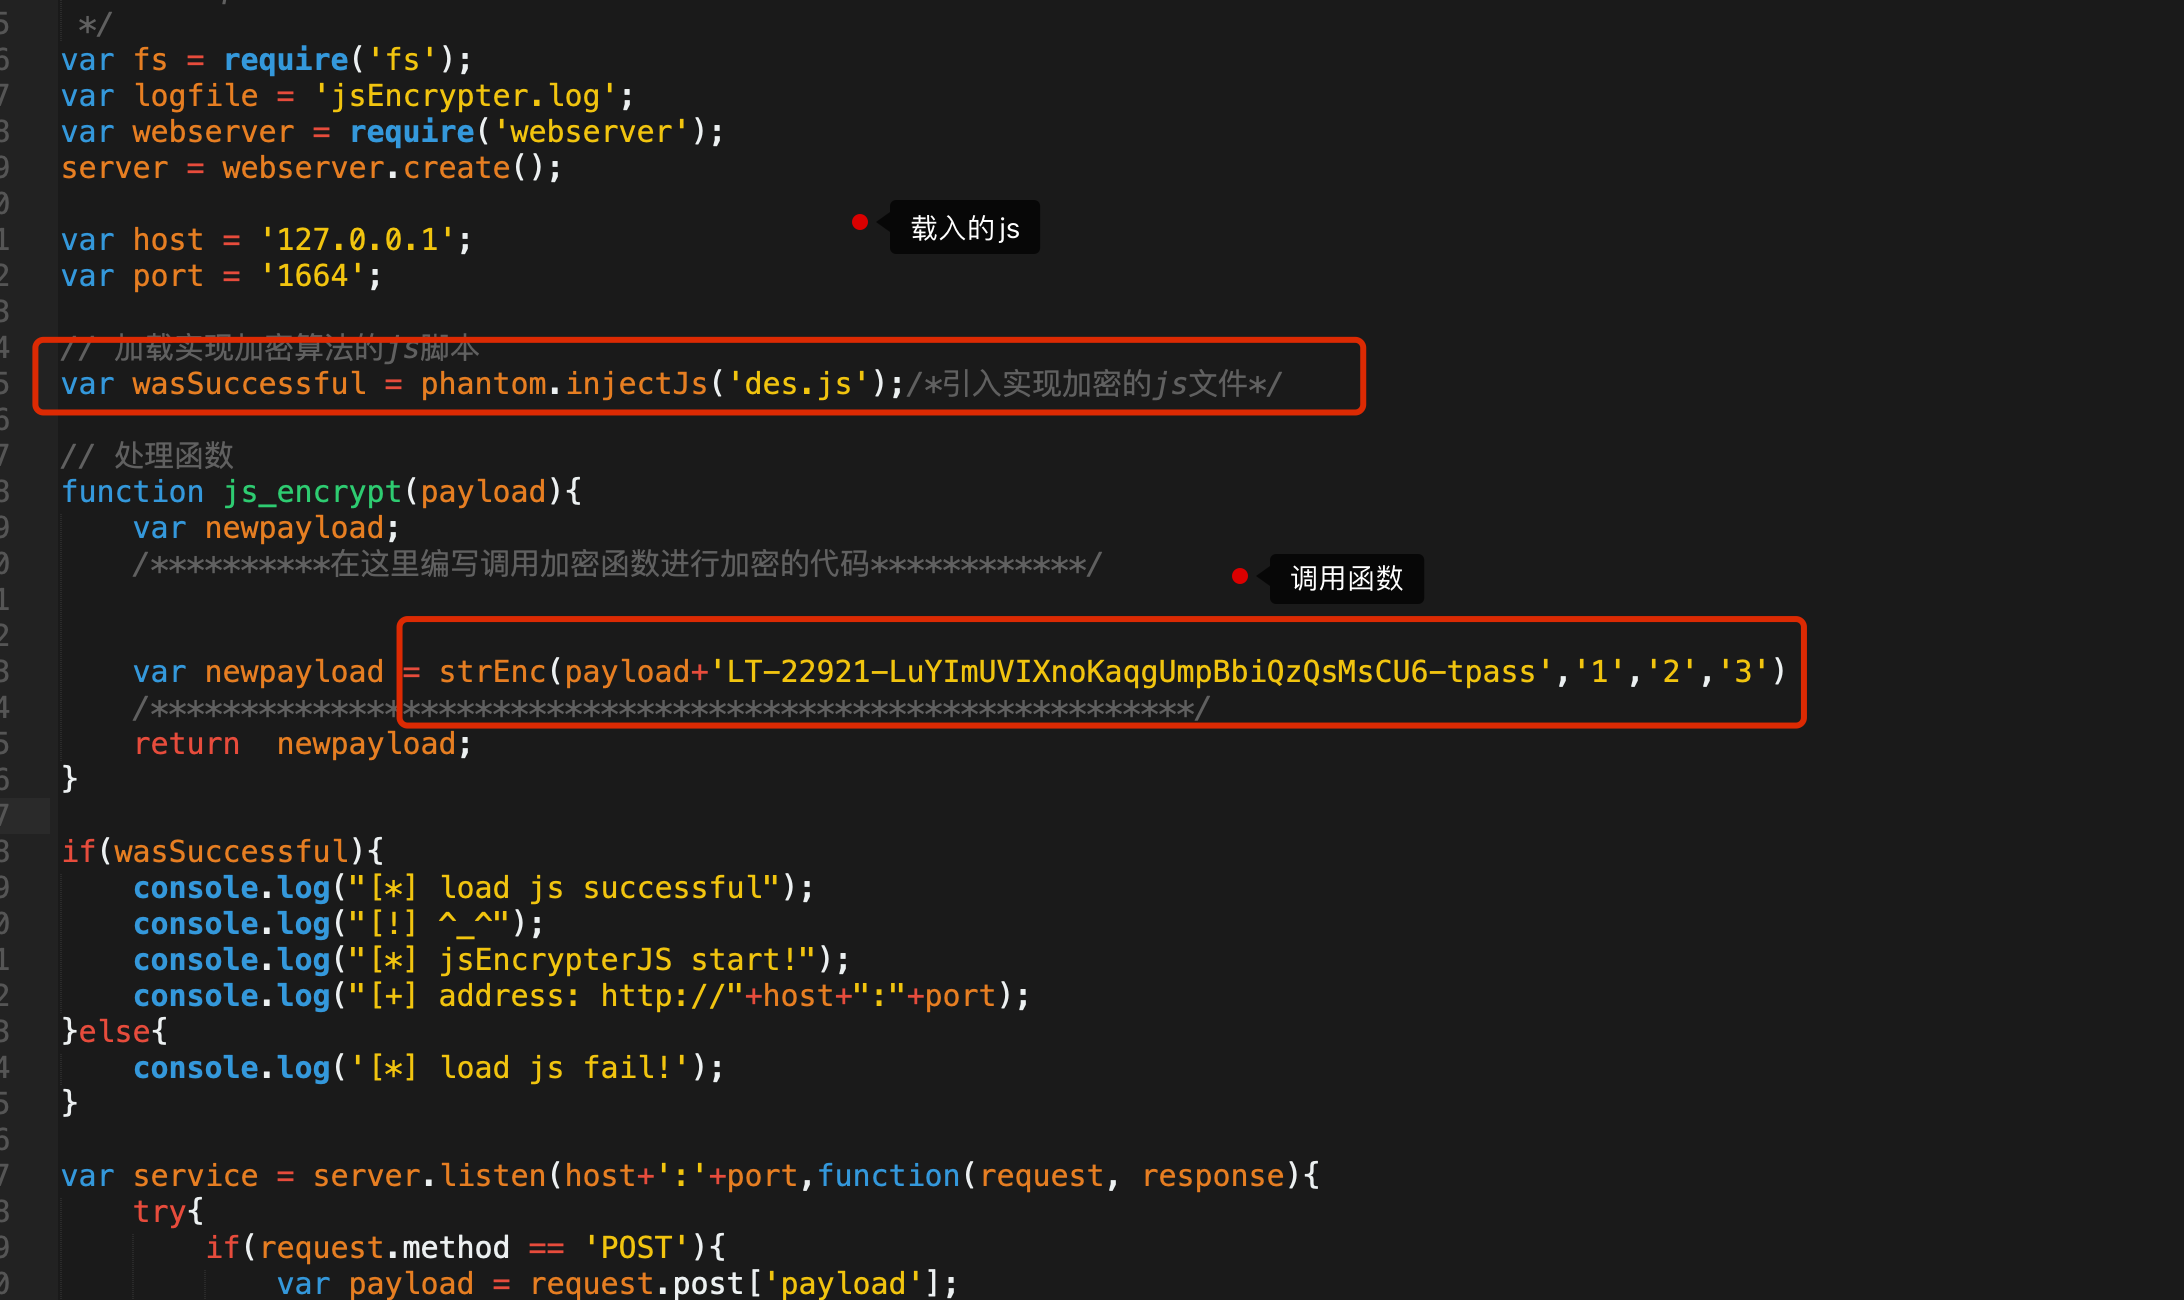Click server.listen in the service declaration

pos(429,1176)
